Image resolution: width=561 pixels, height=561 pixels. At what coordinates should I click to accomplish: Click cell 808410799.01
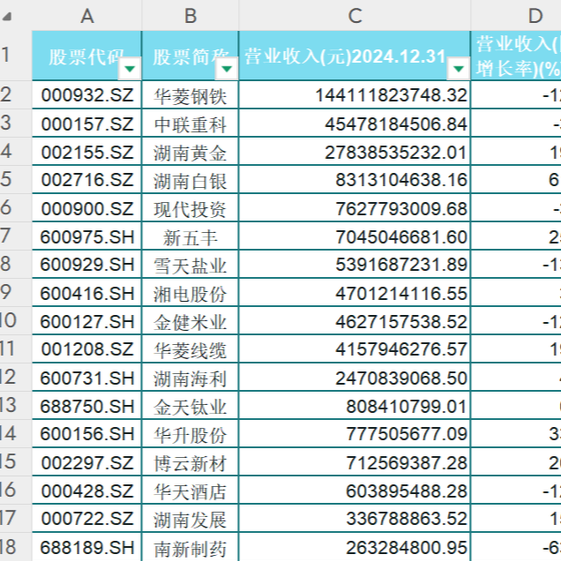[355, 405]
